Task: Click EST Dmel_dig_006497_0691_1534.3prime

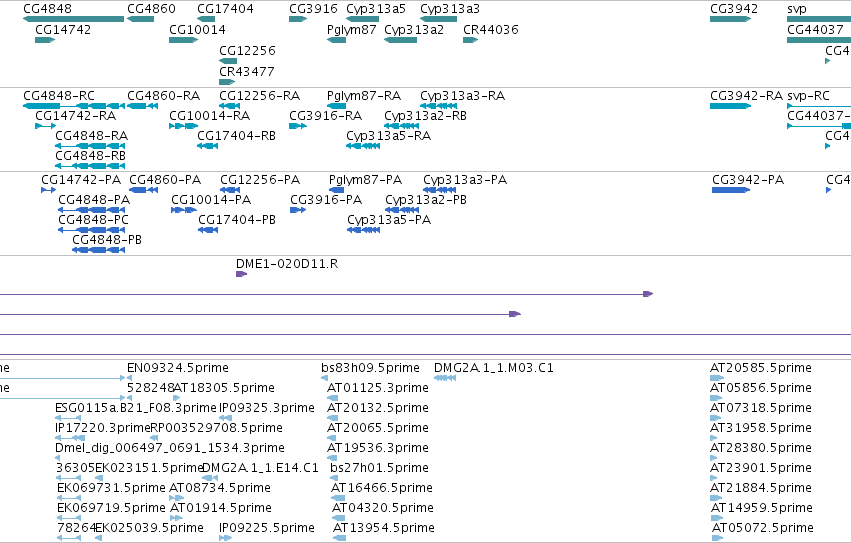Action: pos(170,448)
